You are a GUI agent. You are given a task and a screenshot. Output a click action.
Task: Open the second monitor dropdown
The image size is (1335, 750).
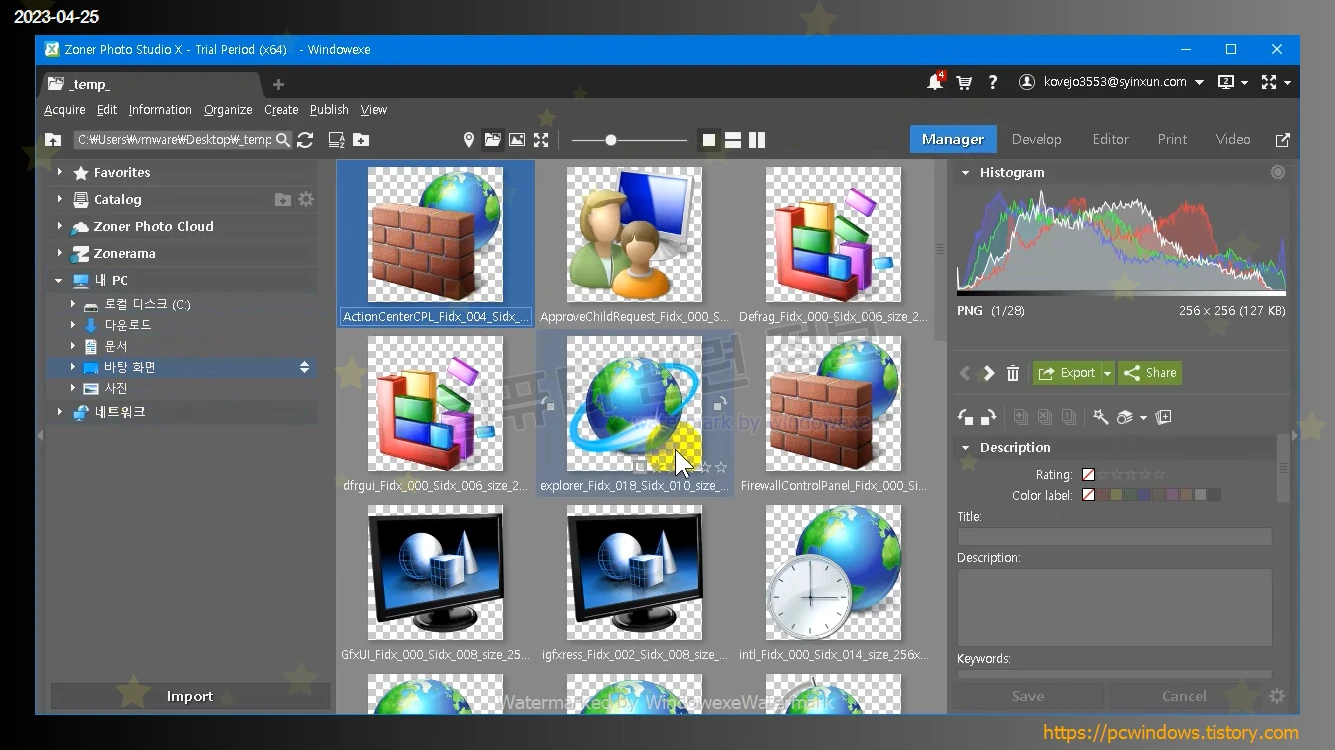tap(1244, 83)
